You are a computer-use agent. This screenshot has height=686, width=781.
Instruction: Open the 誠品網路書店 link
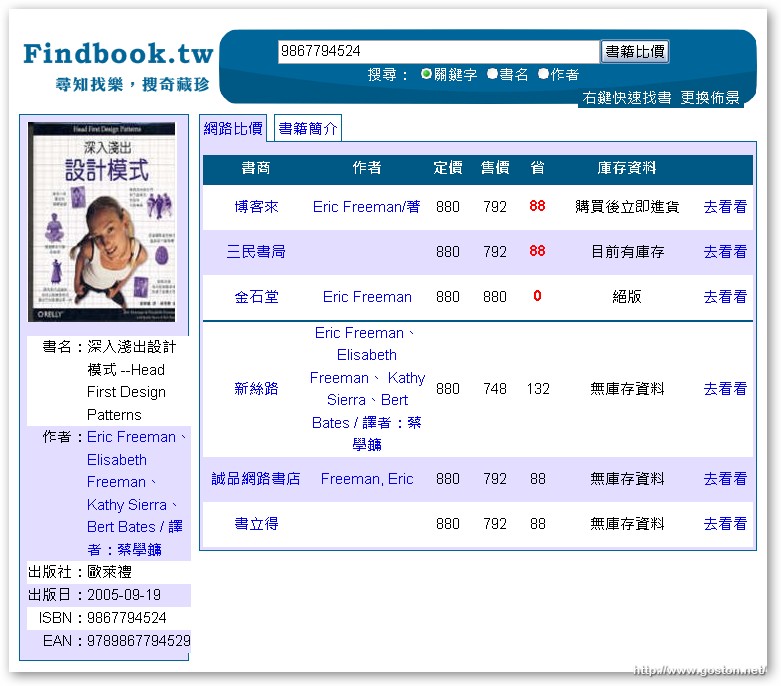click(x=256, y=479)
